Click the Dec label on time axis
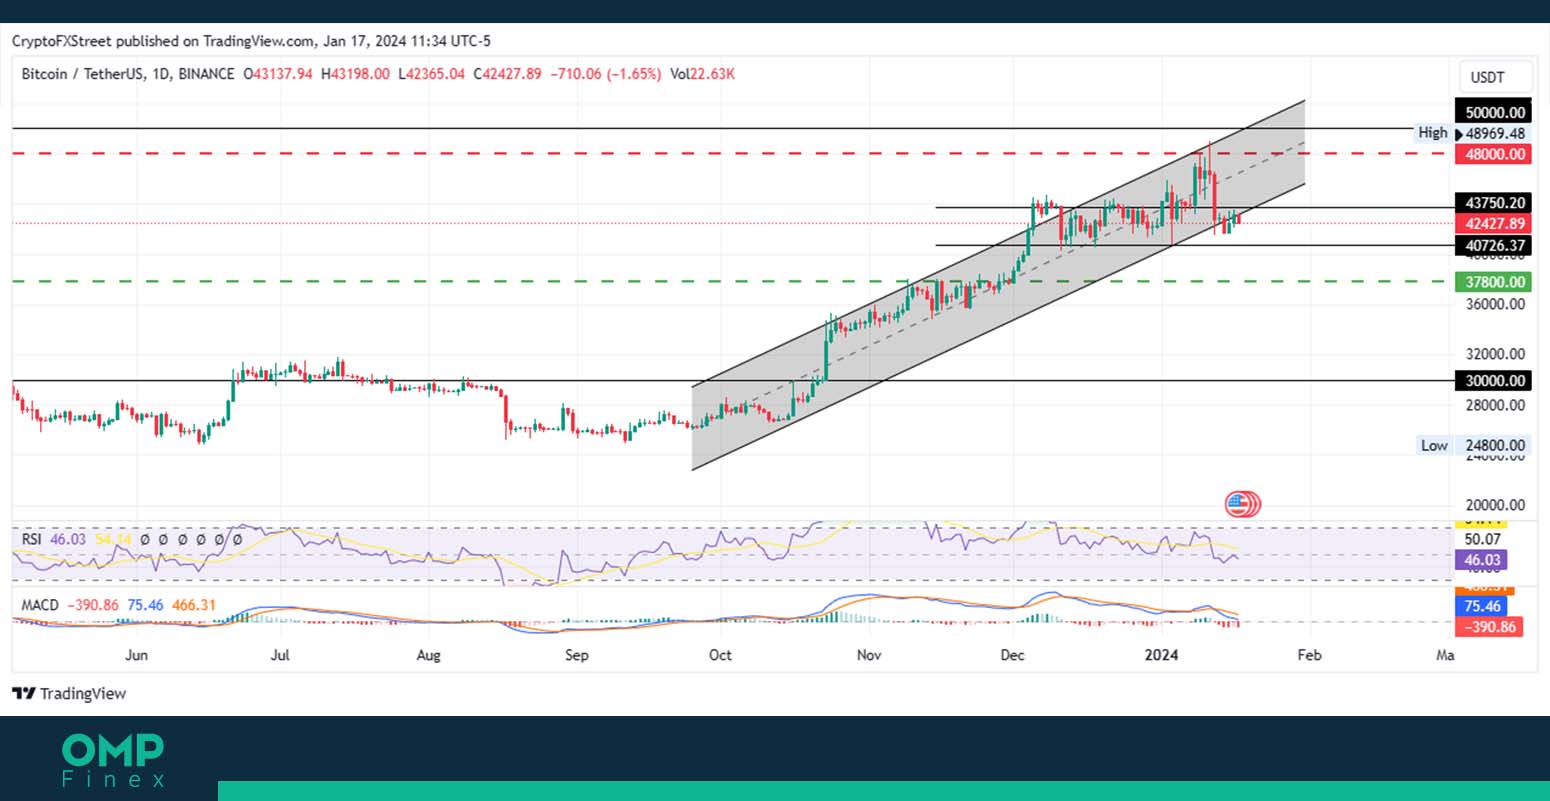Image resolution: width=1550 pixels, height=801 pixels. click(x=1013, y=655)
